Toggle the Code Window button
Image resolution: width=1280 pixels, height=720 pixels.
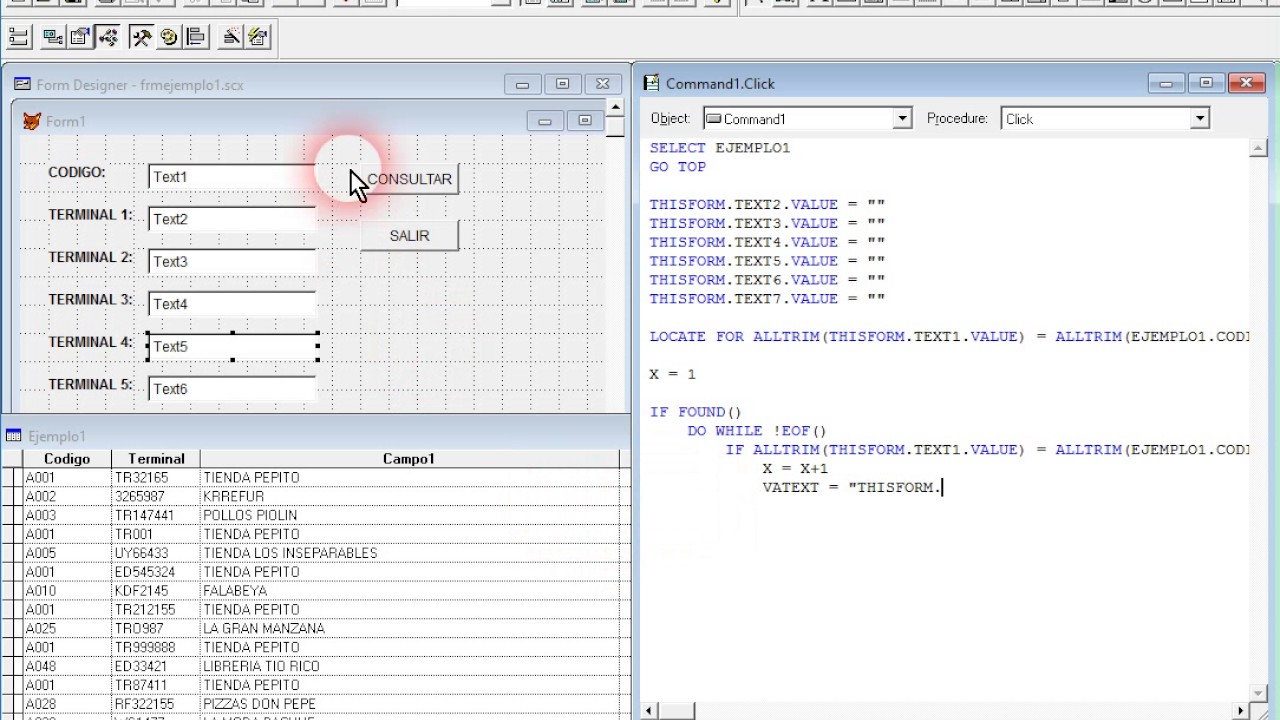pos(108,38)
